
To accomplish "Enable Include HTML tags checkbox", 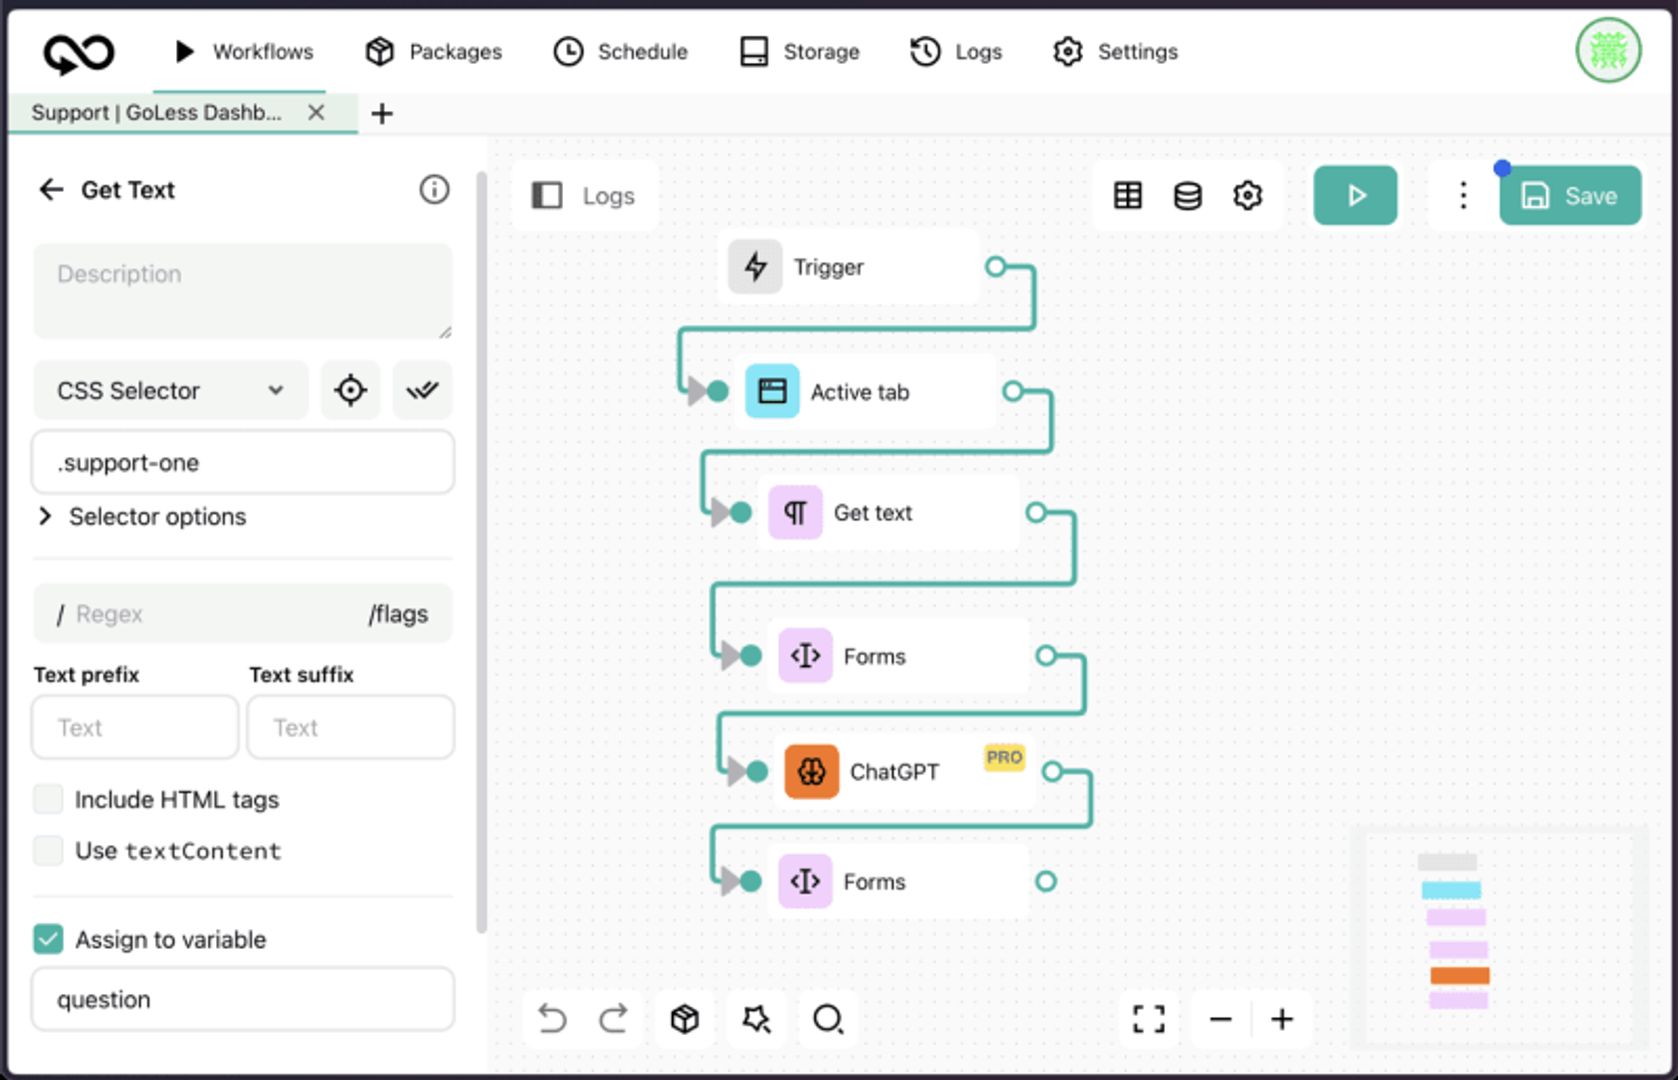I will (x=48, y=799).
